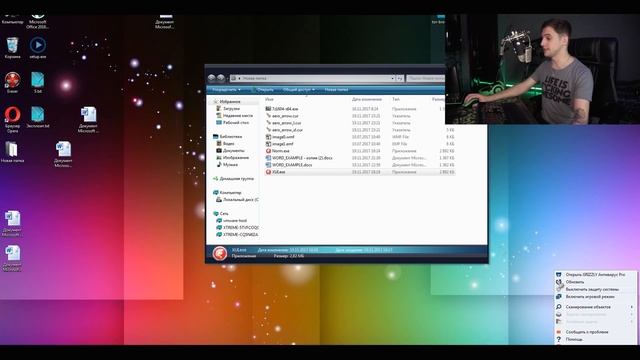Choose Открыть GRIZZLY Антивирус Pro
This screenshot has width=640, height=360.
click(x=595, y=275)
